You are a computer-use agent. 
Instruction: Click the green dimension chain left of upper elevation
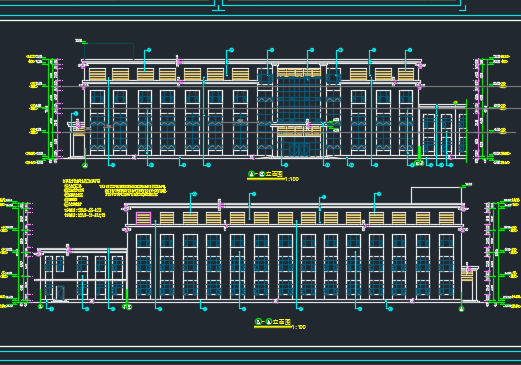pos(51,110)
